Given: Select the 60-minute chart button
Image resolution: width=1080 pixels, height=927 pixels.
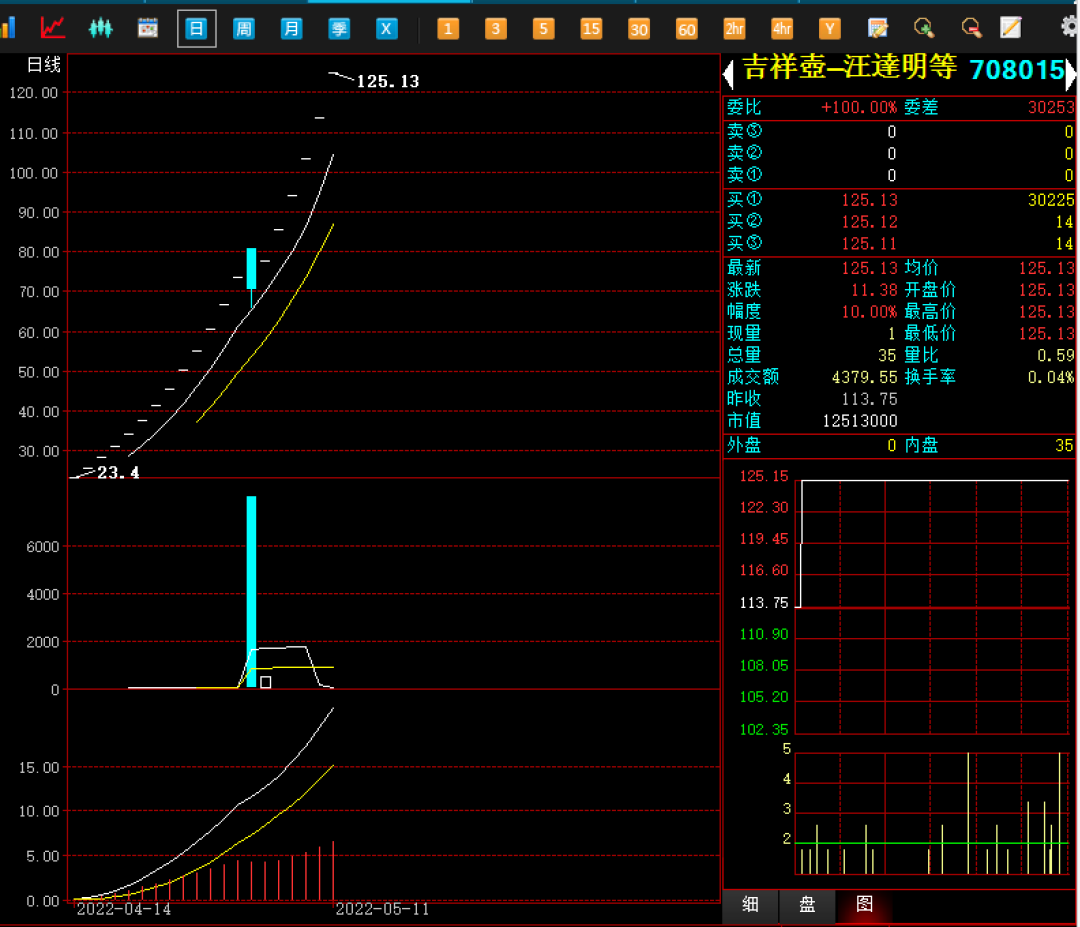Looking at the screenshot, I should 687,29.
